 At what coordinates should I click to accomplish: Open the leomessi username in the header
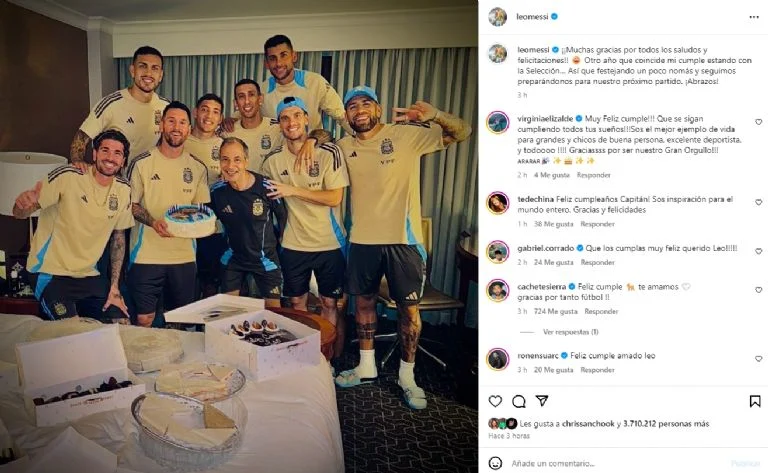point(532,17)
